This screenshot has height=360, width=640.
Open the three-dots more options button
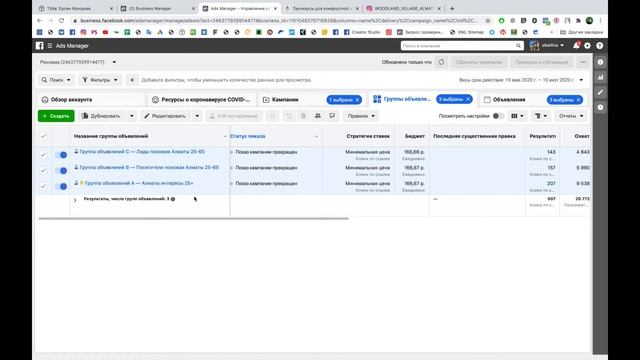583,62
